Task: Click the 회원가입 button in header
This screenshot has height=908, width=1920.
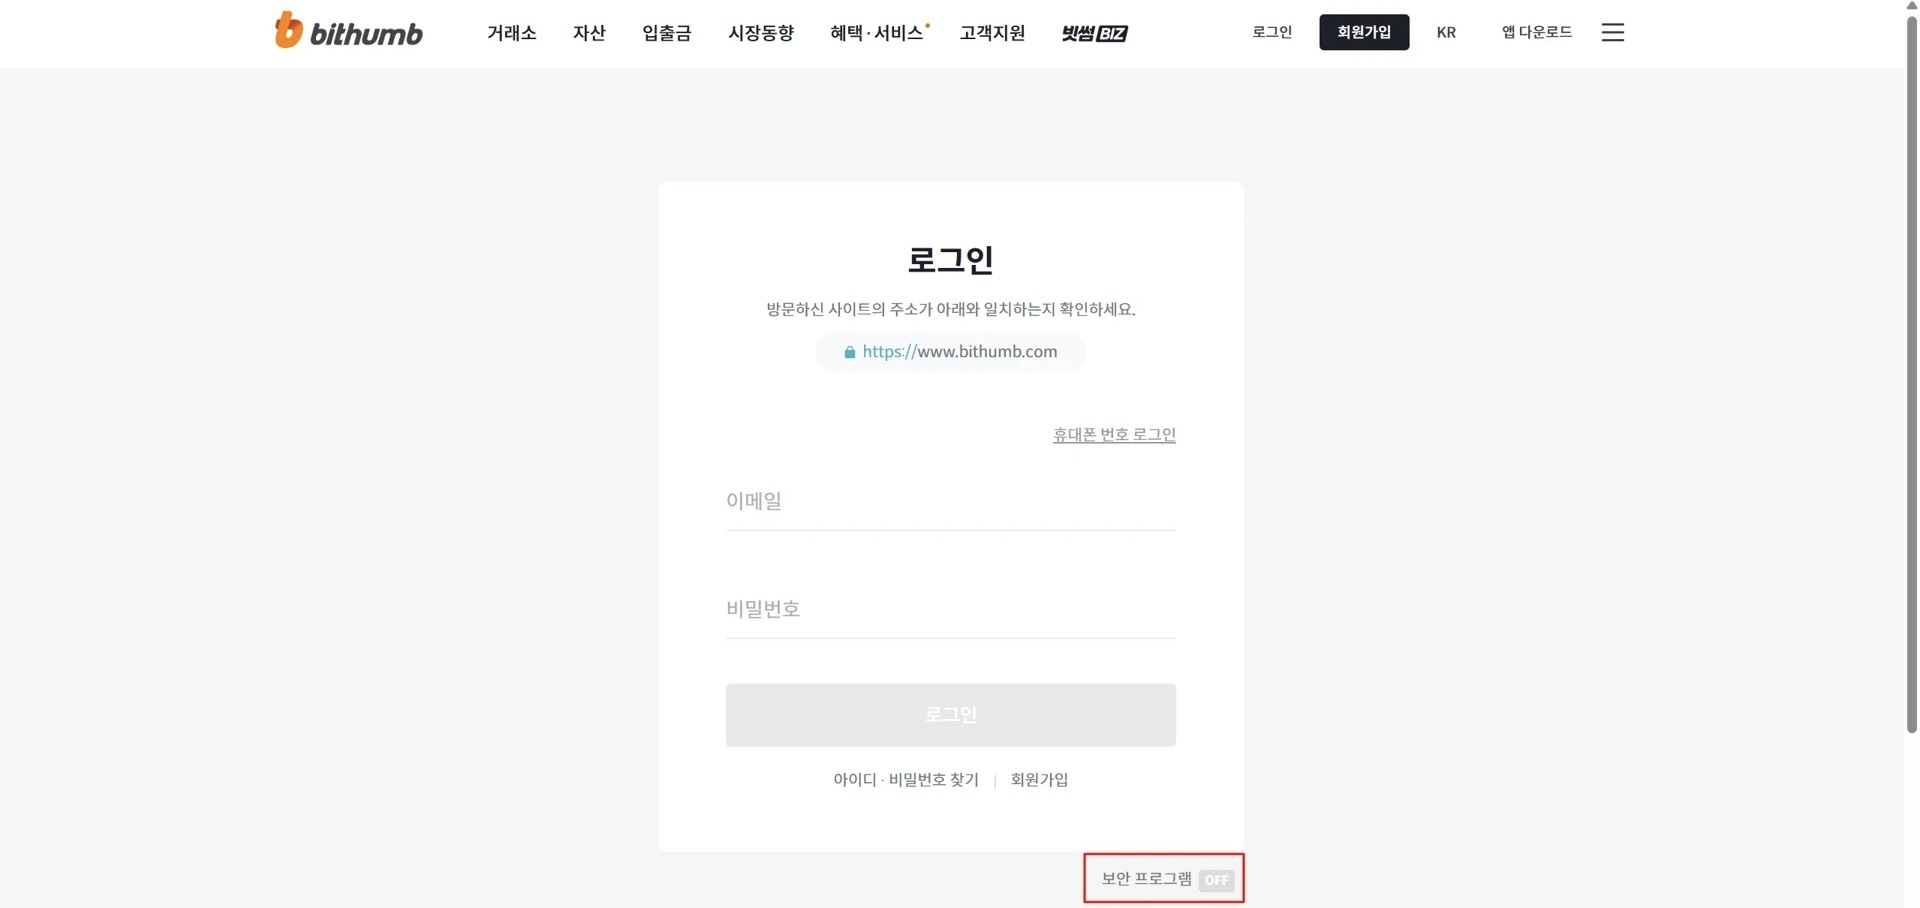Action: coord(1364,32)
